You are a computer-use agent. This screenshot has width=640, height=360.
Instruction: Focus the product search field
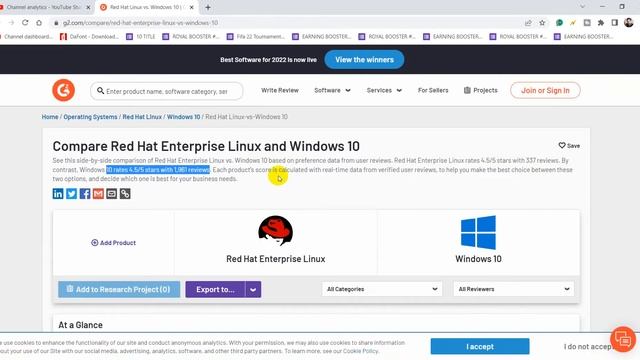(167, 91)
